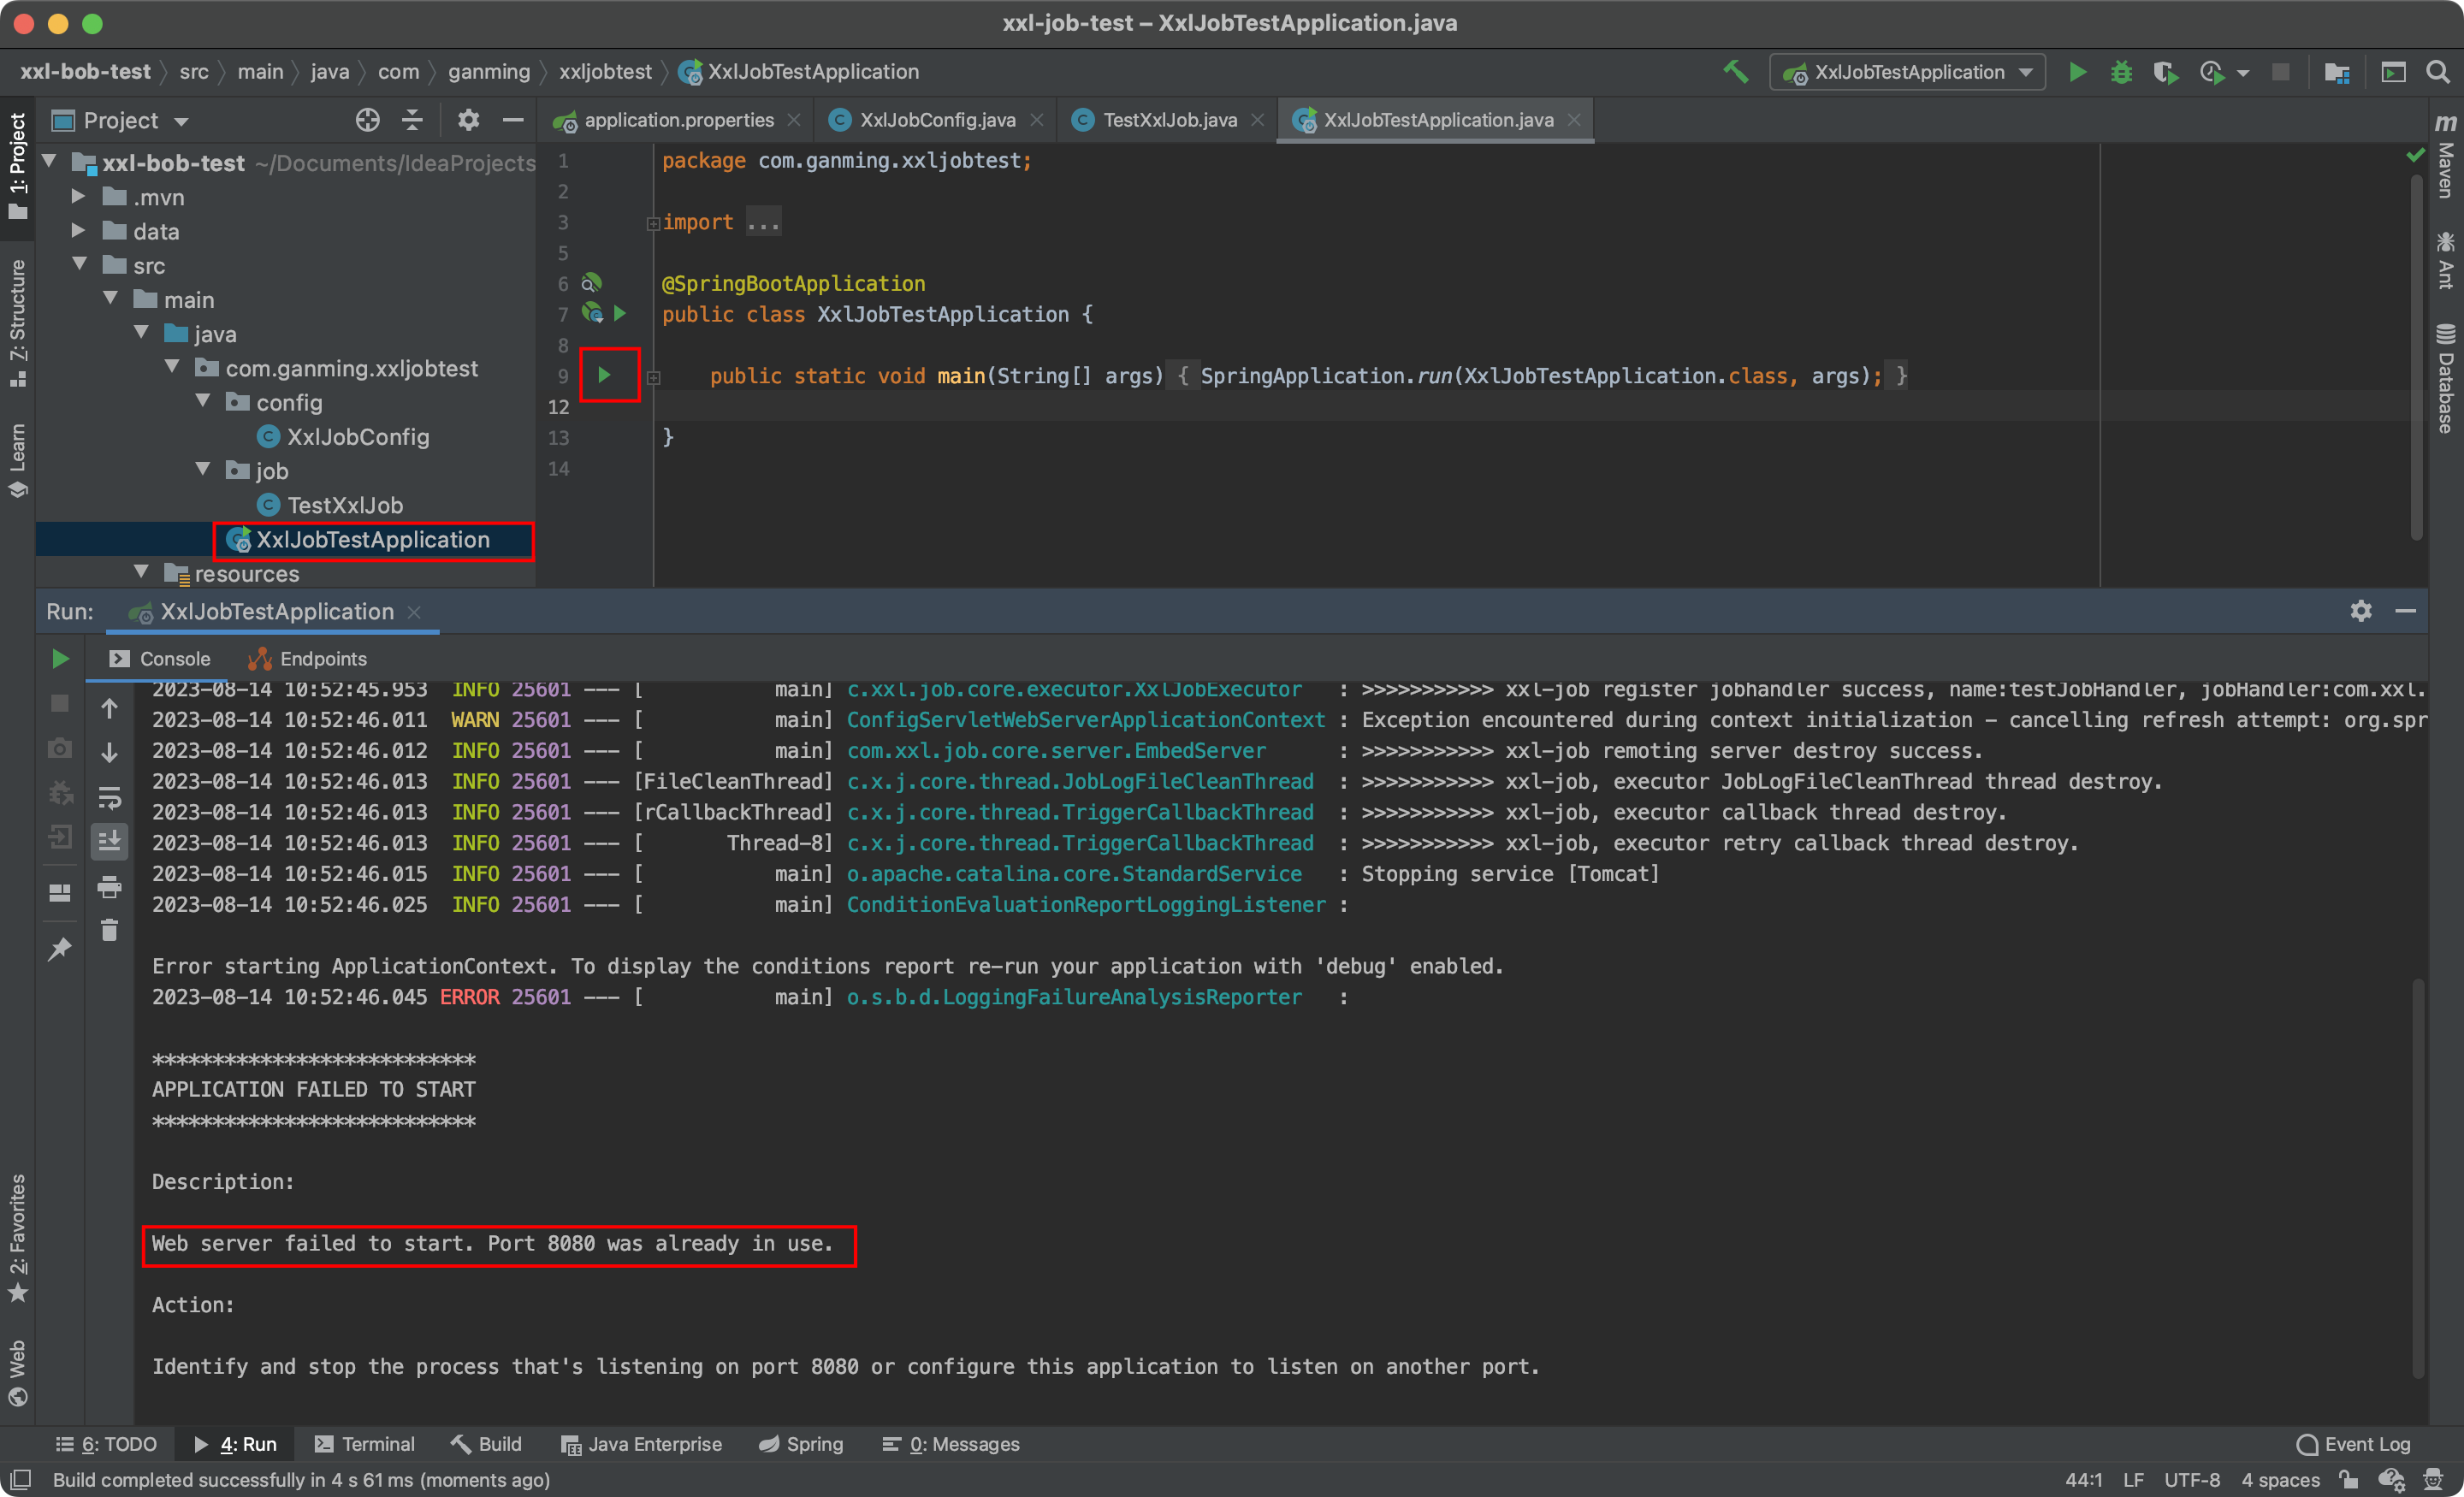Collapse the src folder
The width and height of the screenshot is (2464, 1497).
click(79, 265)
